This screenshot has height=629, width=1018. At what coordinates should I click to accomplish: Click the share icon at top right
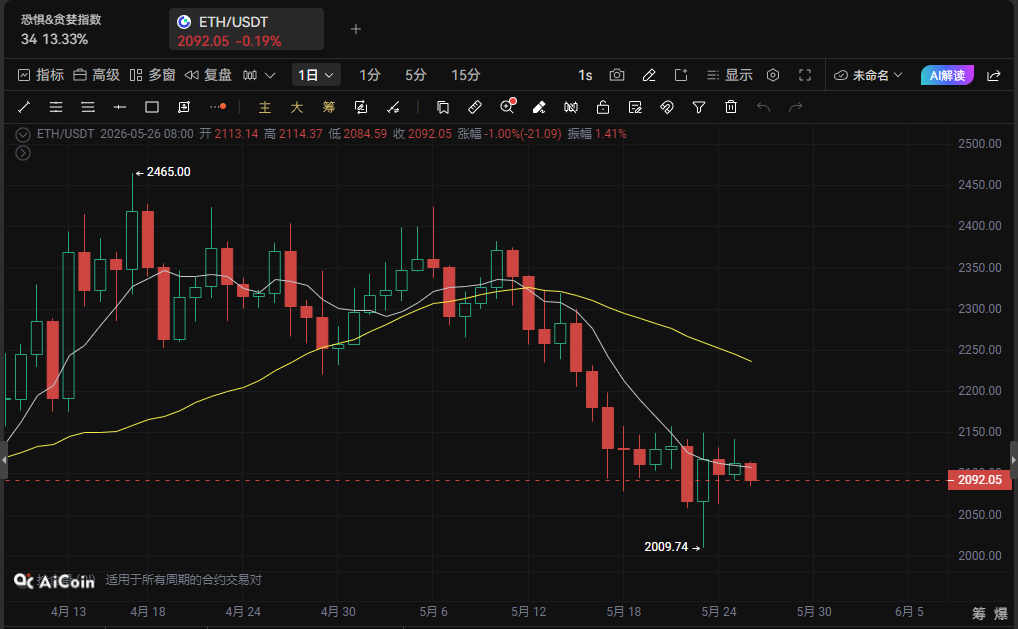(x=994, y=75)
